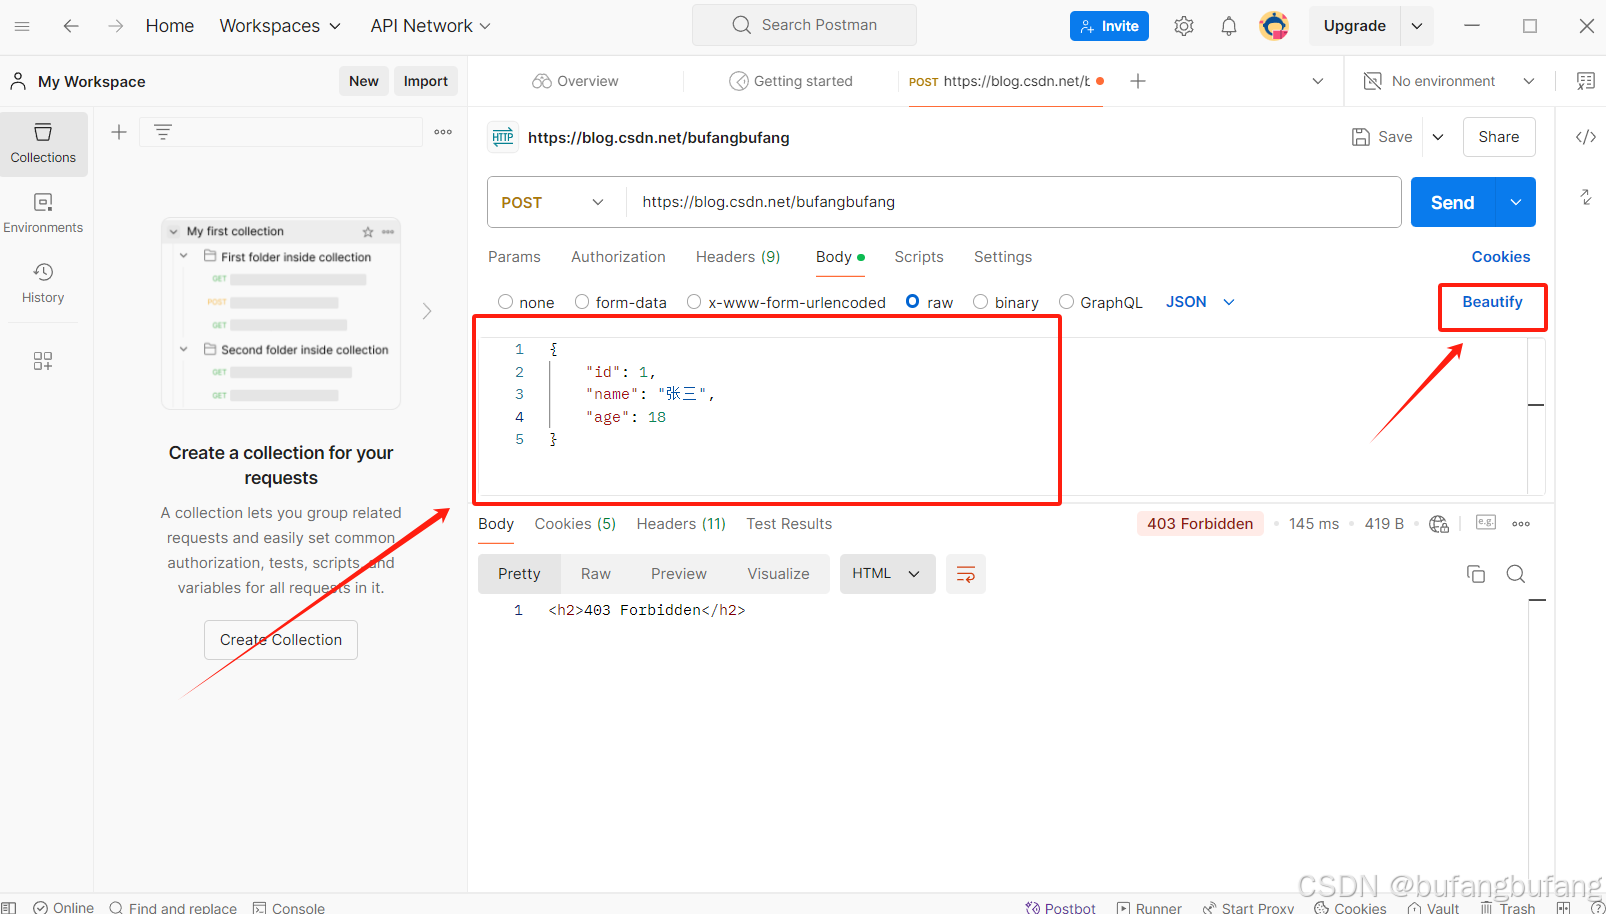Screen dimensions: 1606x914
Task: Open response Cookies (5) tab
Action: click(x=575, y=524)
